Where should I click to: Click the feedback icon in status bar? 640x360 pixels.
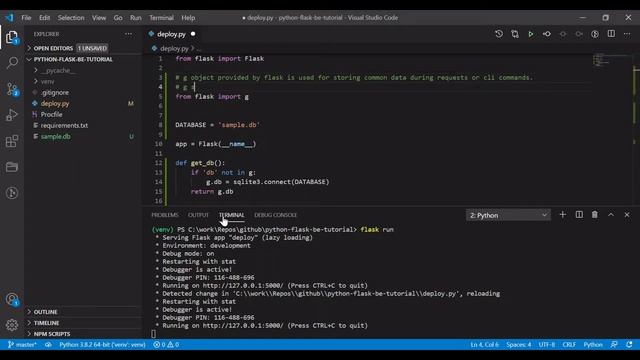pos(614,344)
